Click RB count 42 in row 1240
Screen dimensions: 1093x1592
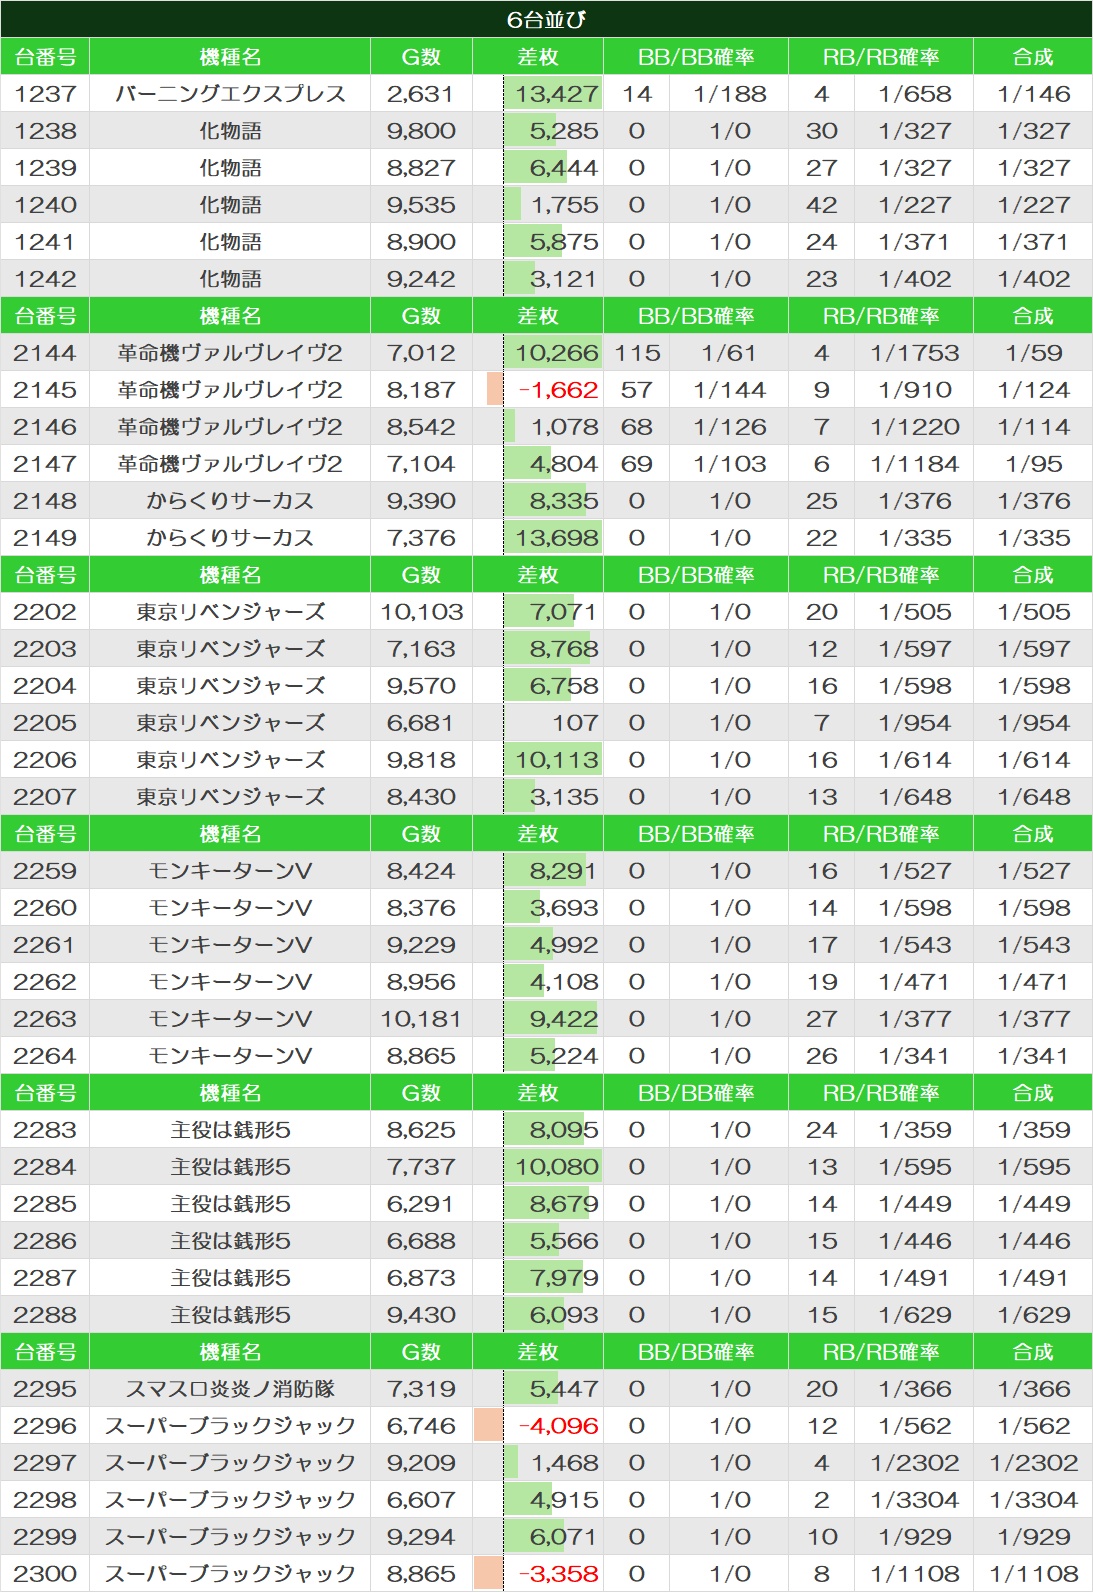tap(821, 205)
